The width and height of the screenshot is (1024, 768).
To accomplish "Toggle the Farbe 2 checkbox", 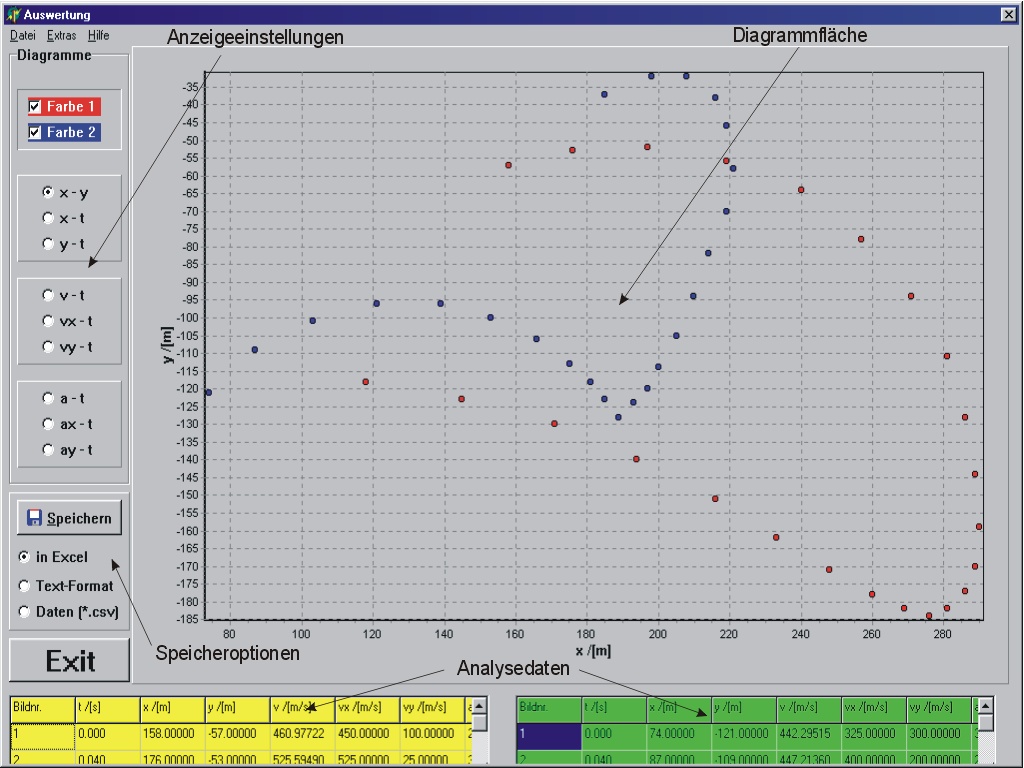I will click(35, 132).
